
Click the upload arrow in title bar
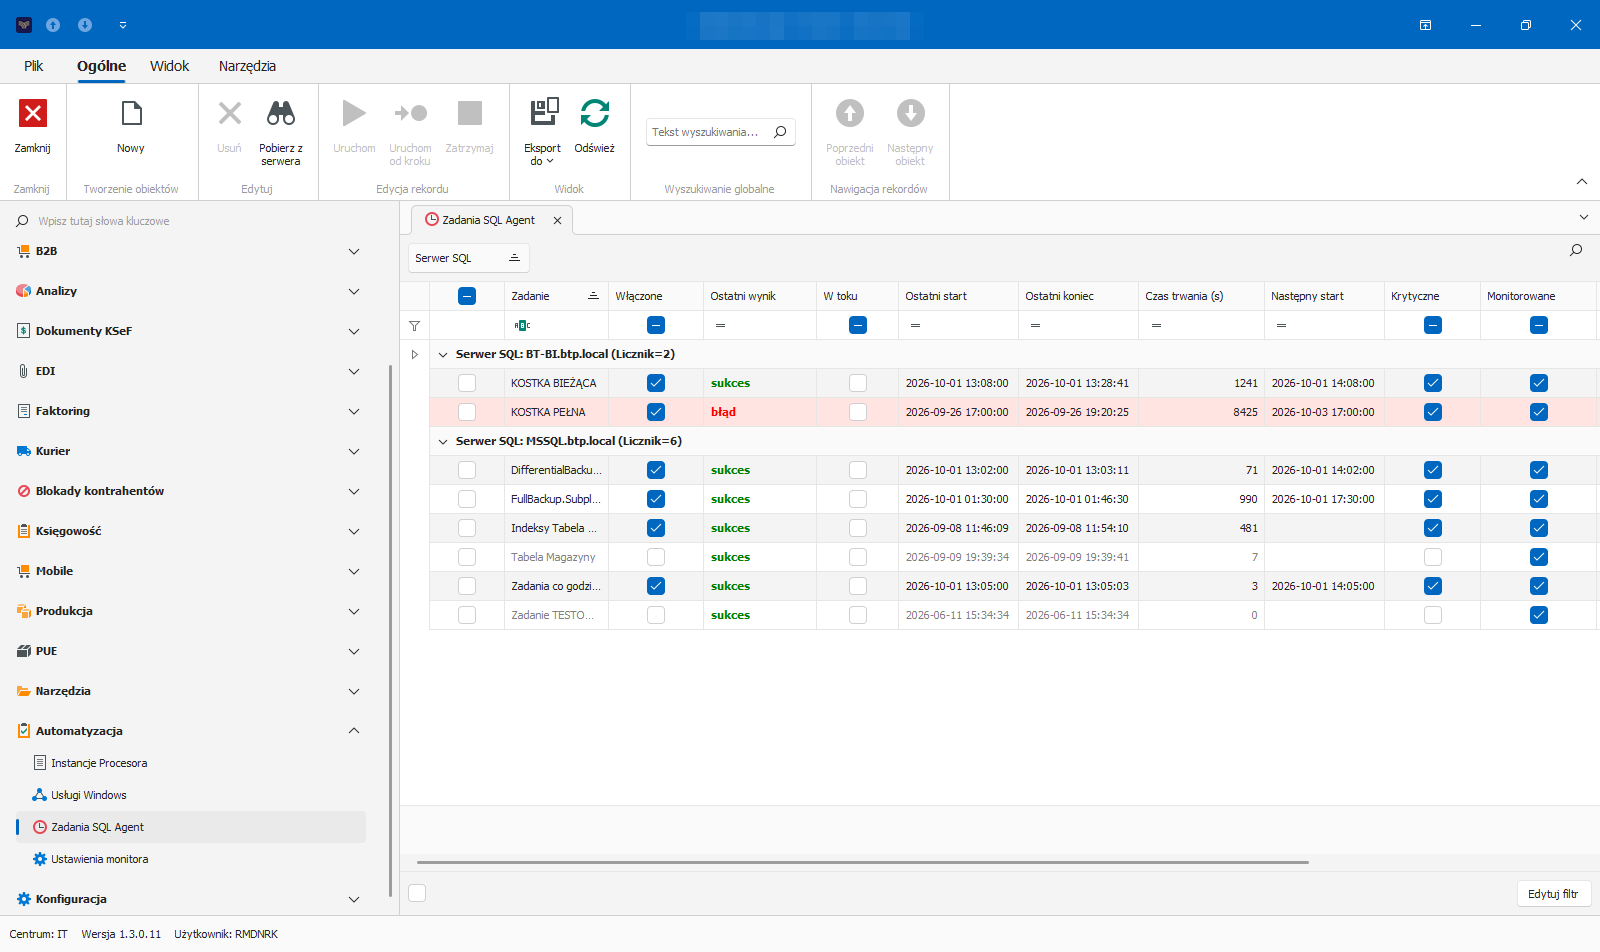53,25
